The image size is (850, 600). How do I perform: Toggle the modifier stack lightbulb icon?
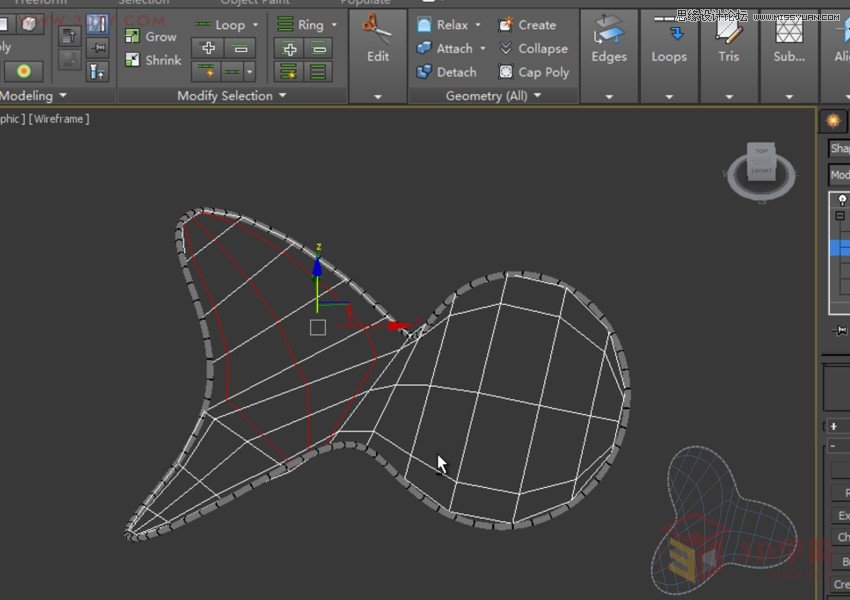tap(842, 201)
